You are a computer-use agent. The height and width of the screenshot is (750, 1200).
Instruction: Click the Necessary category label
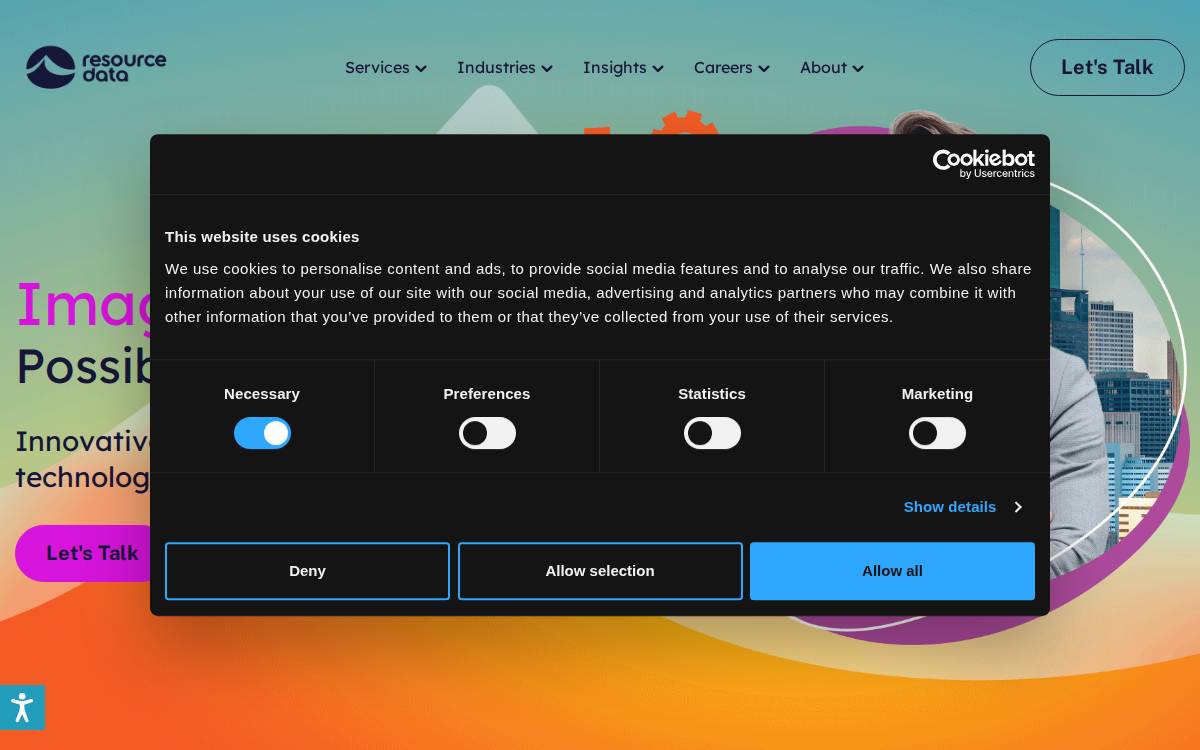(x=262, y=394)
